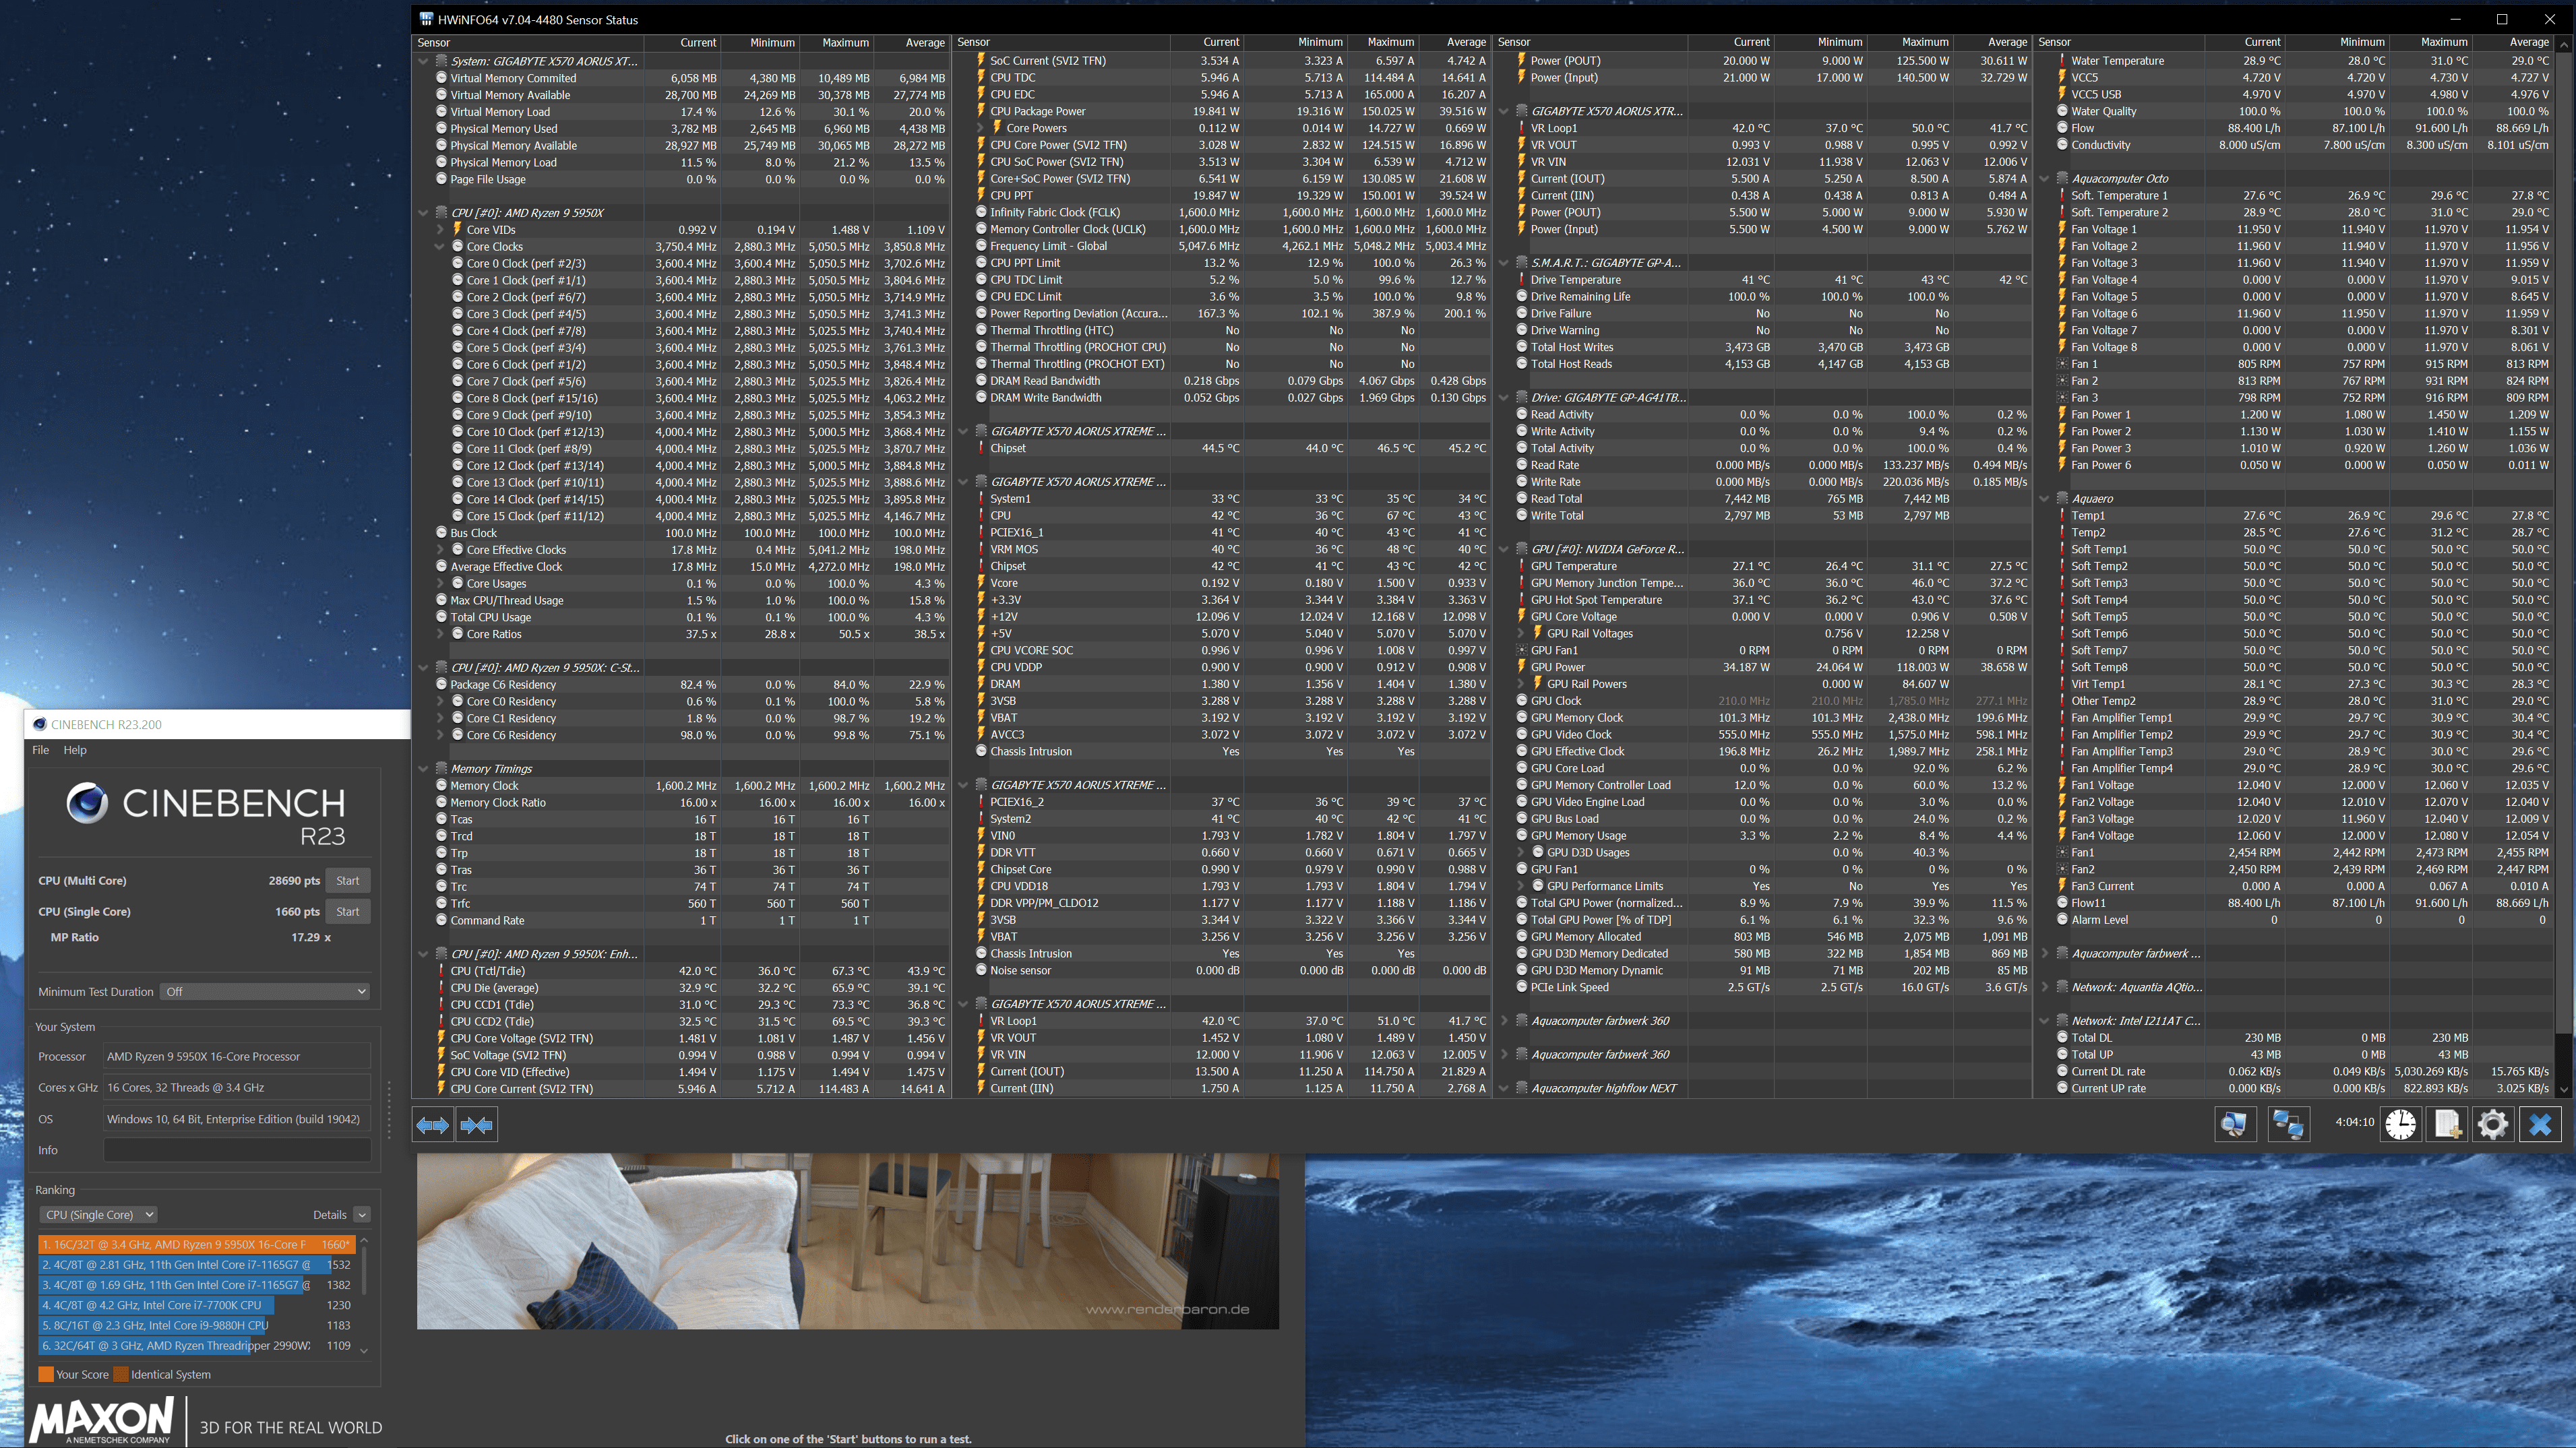Click the HWiNFO64 title bar app icon
2576x1448 pixels.
[426, 19]
